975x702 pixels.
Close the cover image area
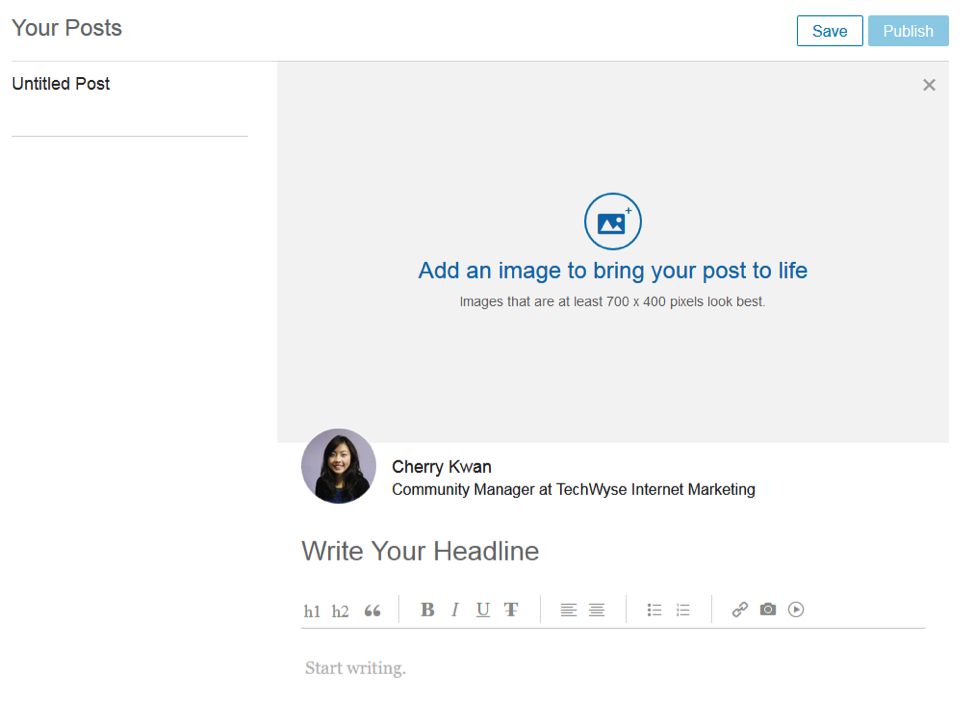tap(929, 85)
